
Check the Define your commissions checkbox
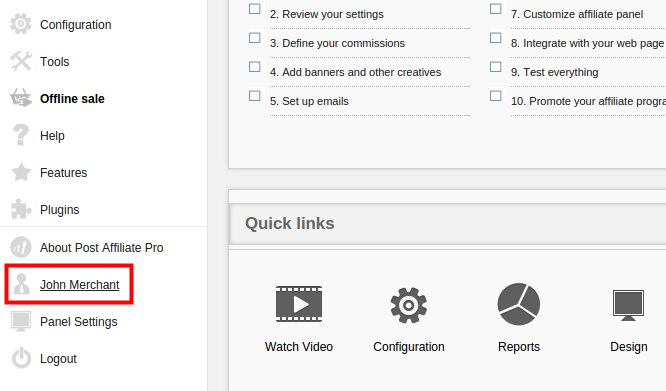254,38
